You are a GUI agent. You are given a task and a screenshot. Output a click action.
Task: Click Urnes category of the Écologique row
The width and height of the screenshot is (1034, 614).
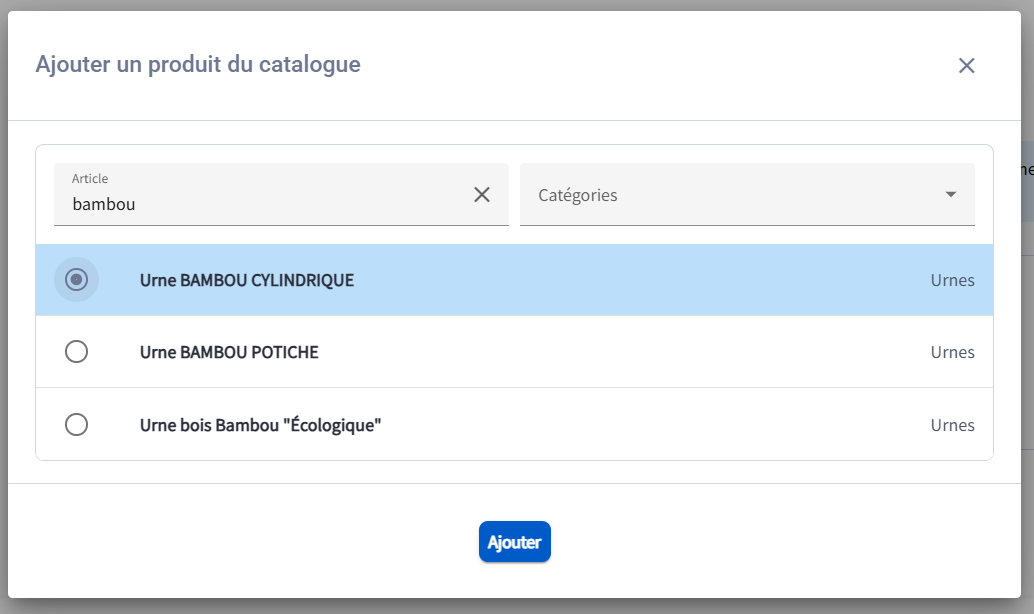tap(952, 426)
